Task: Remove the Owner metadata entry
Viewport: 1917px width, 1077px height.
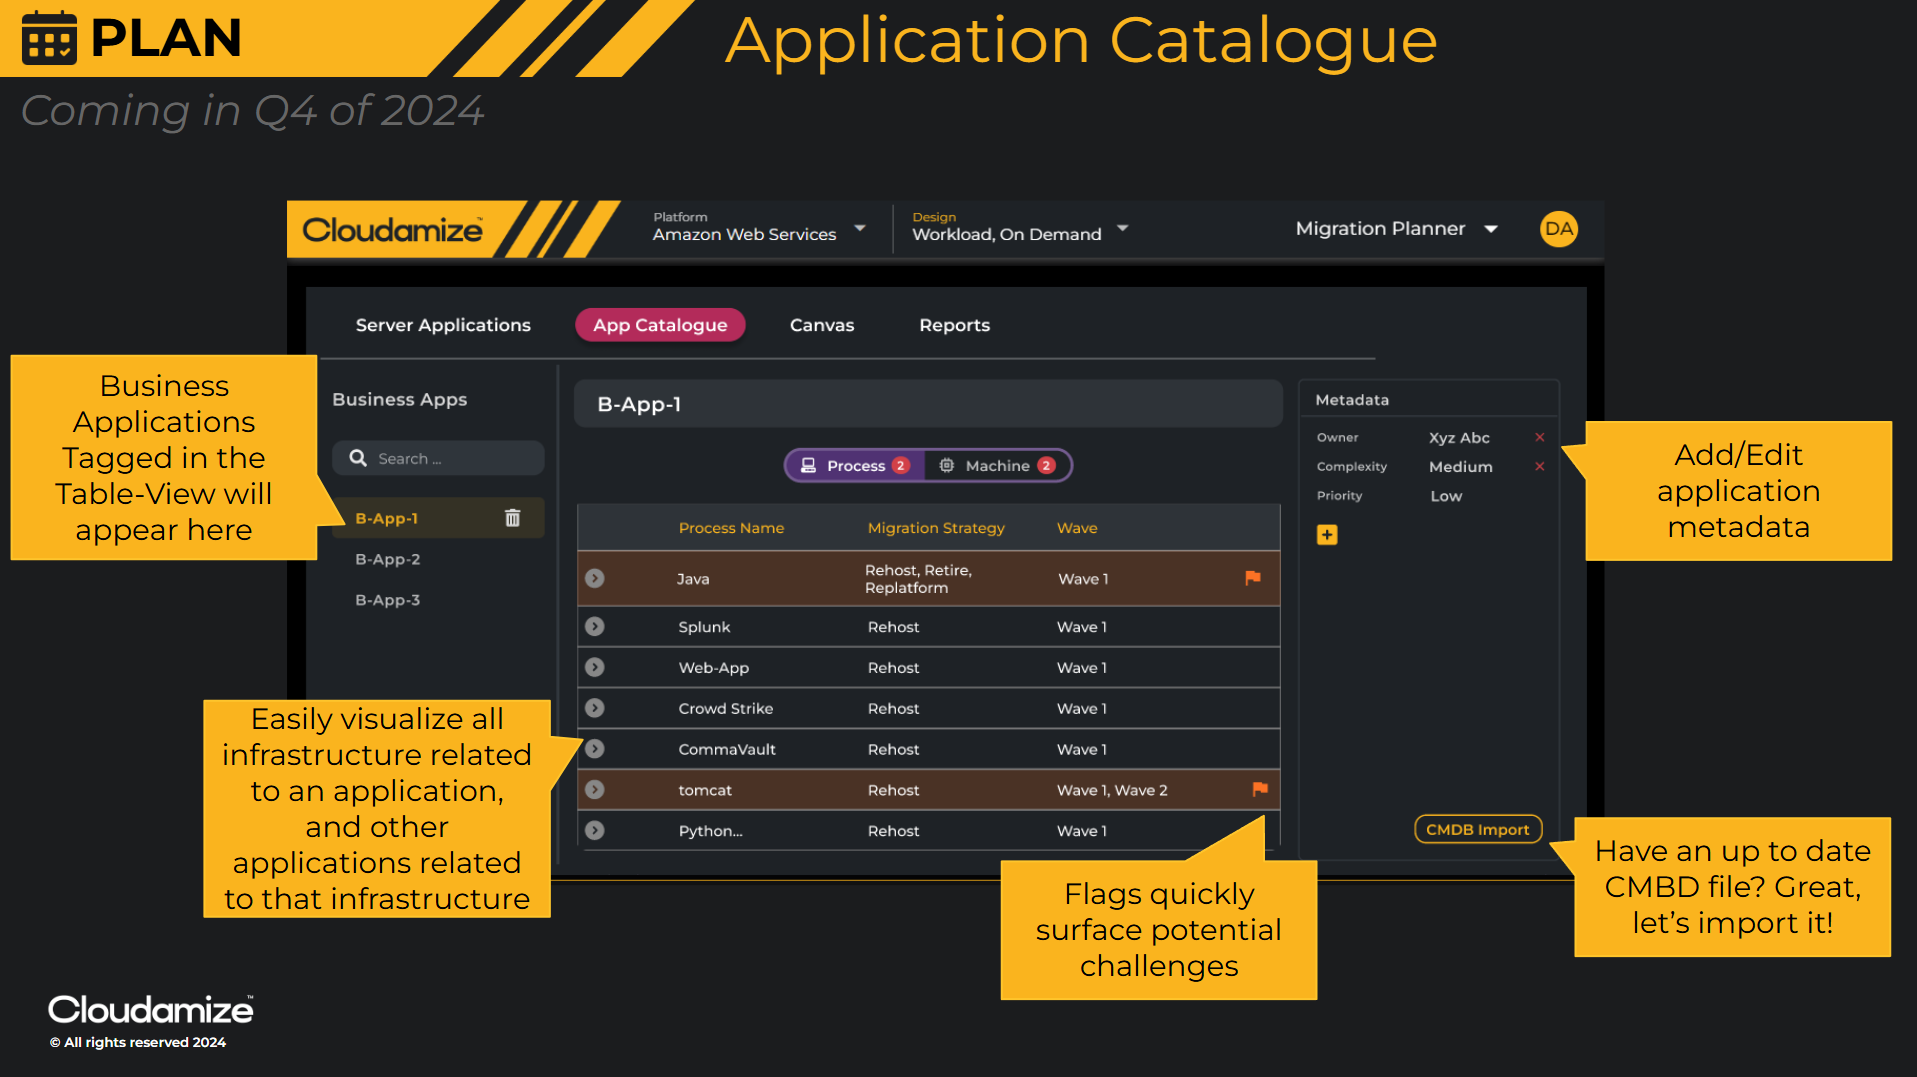Action: (1540, 437)
